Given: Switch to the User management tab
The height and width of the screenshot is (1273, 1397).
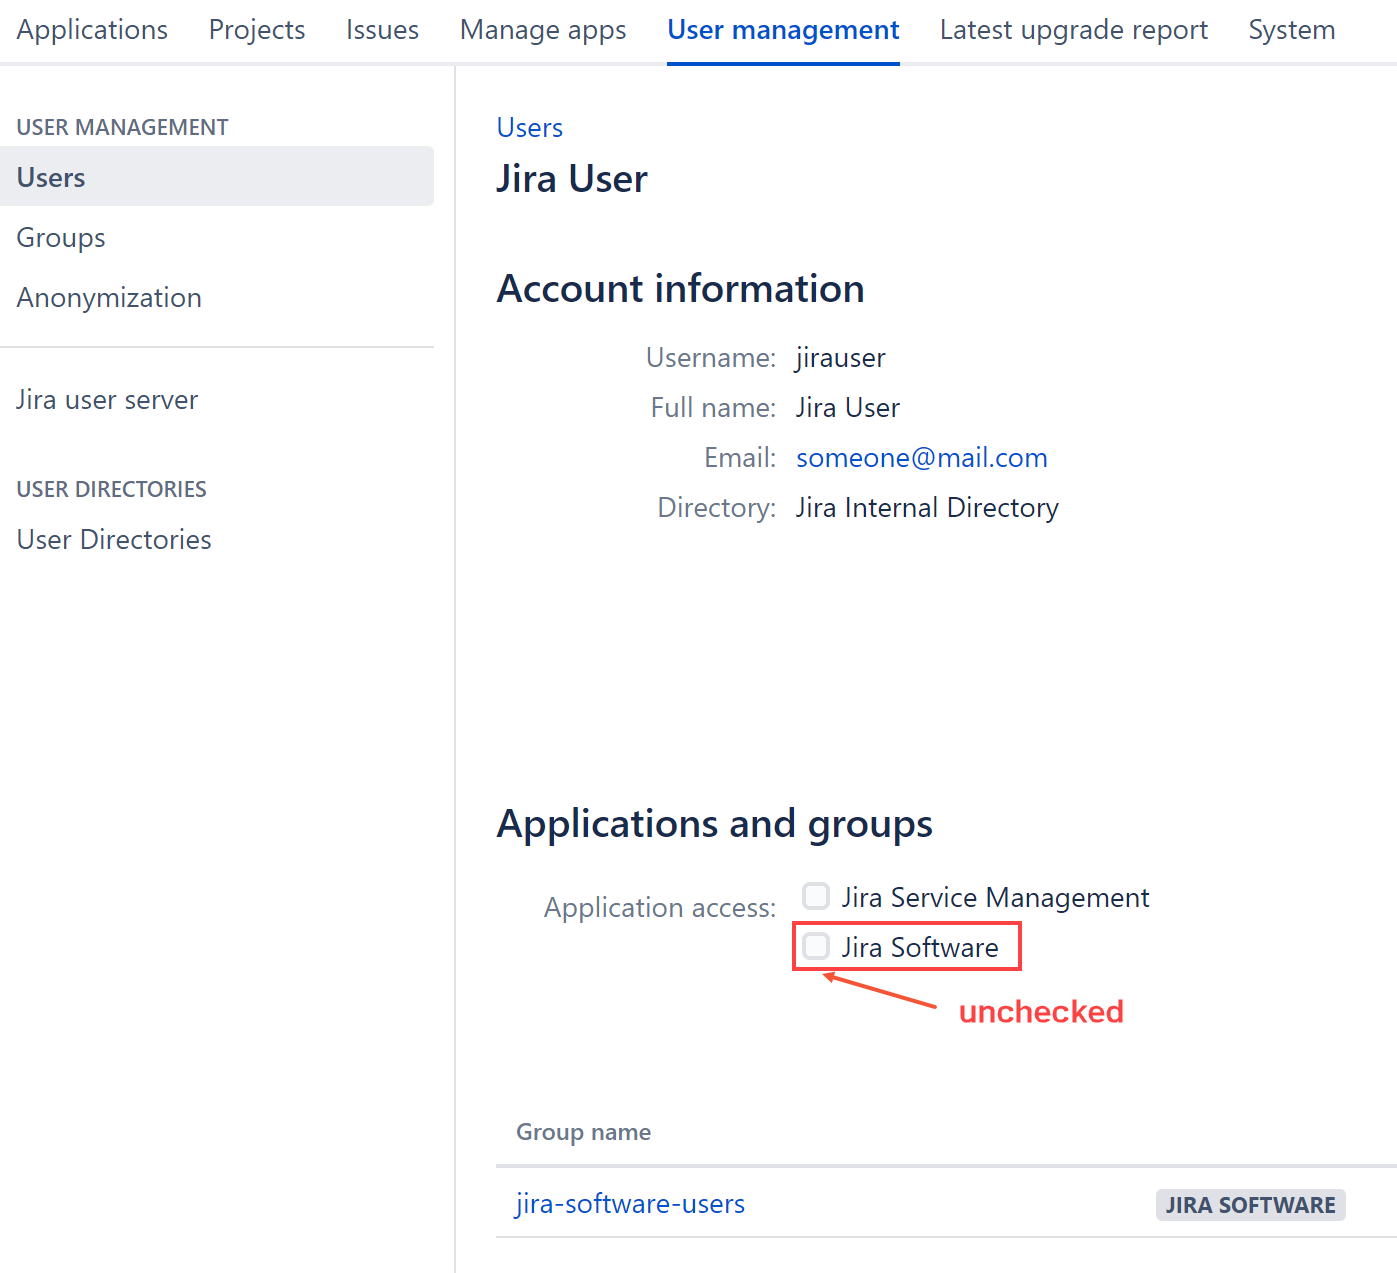Looking at the screenshot, I should [x=783, y=29].
